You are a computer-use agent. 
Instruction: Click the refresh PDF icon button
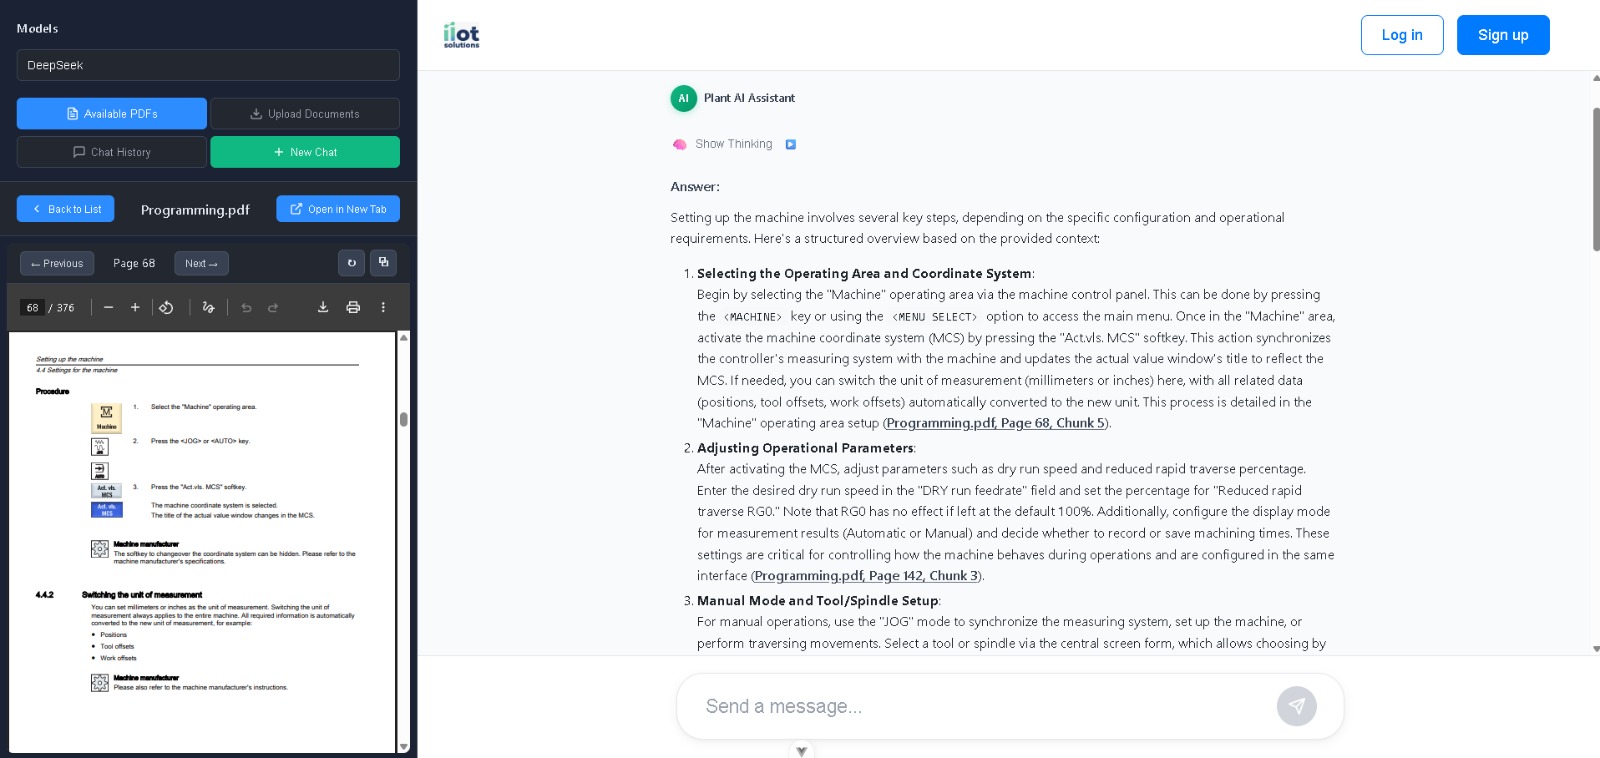pyautogui.click(x=351, y=263)
